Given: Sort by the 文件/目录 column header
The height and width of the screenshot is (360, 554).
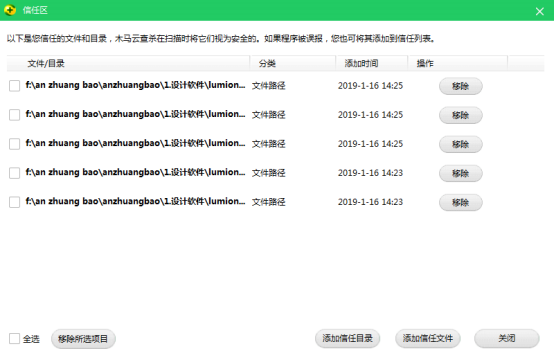Looking at the screenshot, I should tap(128, 64).
